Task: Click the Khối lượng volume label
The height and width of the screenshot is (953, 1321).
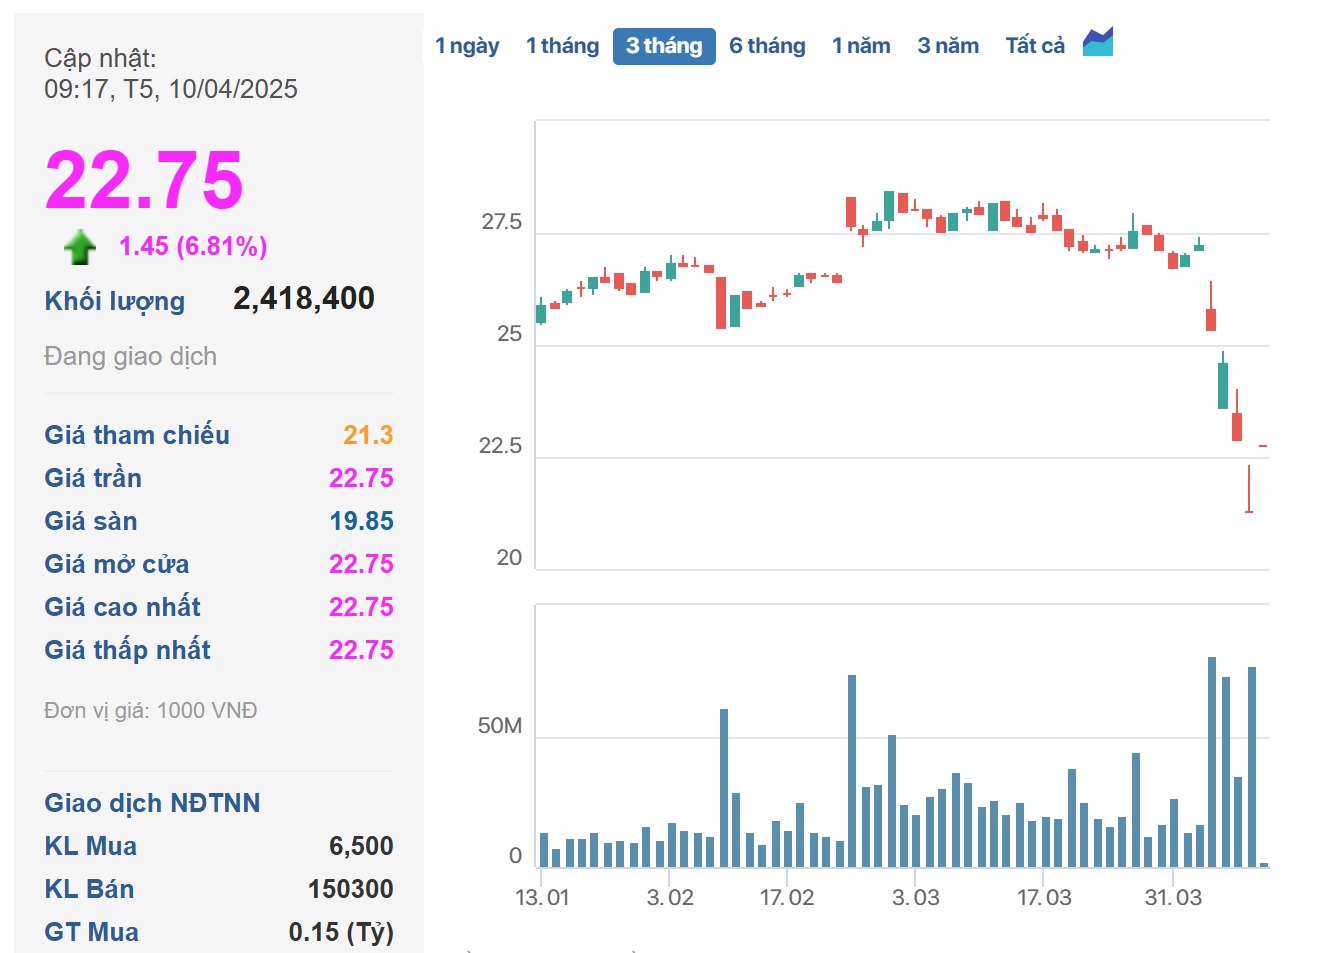Action: [x=115, y=301]
